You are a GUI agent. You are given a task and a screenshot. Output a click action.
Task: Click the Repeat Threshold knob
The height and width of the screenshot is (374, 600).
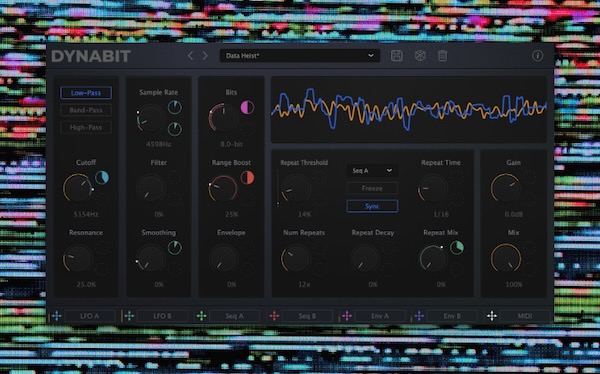(296, 188)
